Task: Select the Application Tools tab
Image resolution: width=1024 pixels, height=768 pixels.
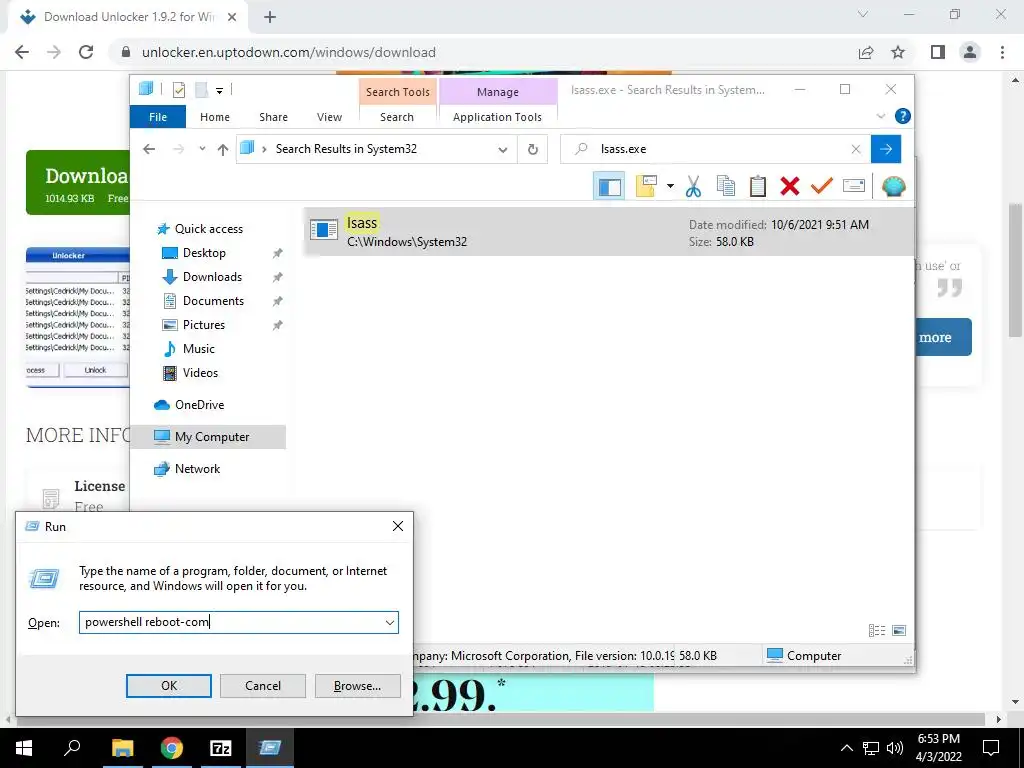Action: pyautogui.click(x=497, y=117)
